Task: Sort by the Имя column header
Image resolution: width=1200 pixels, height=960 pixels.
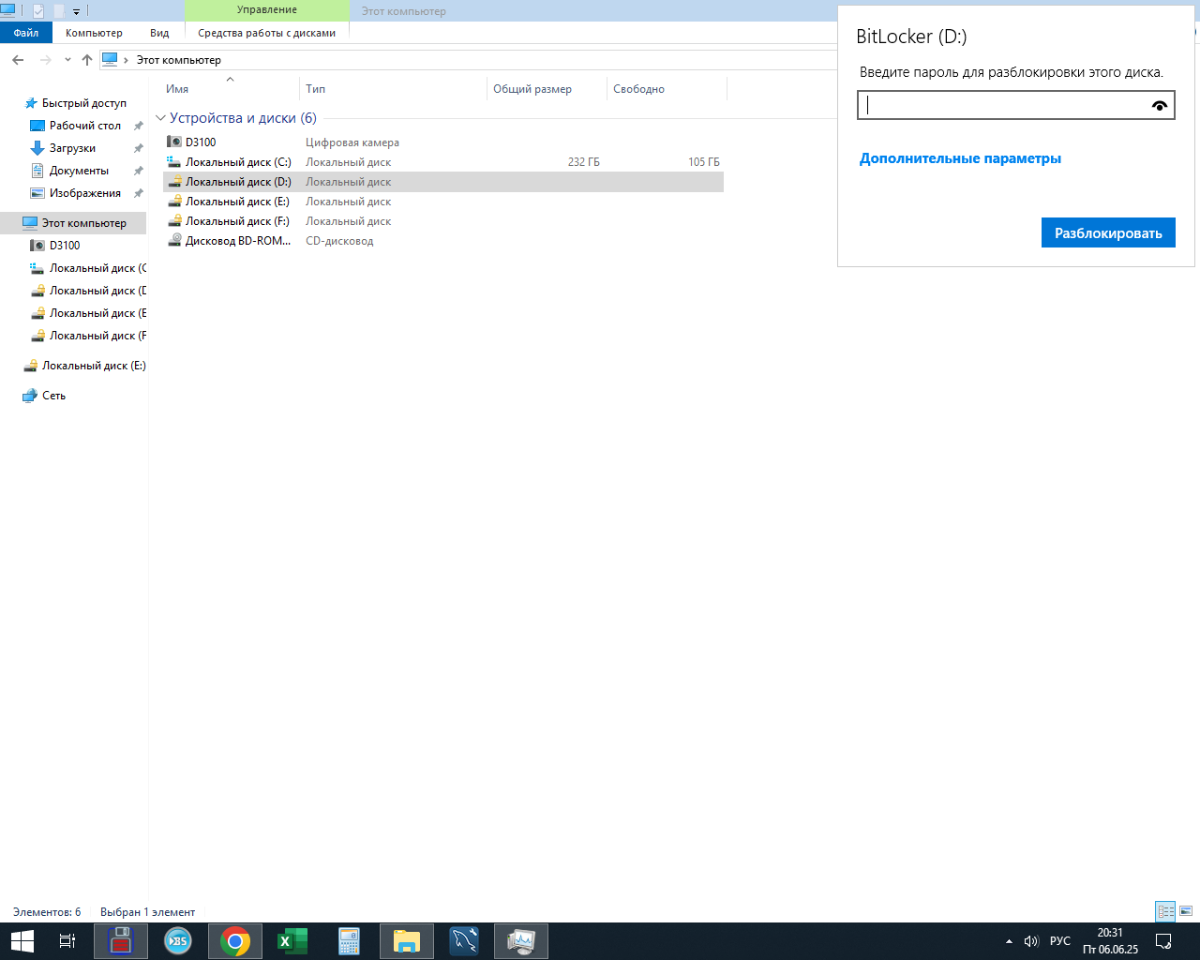Action: [230, 89]
